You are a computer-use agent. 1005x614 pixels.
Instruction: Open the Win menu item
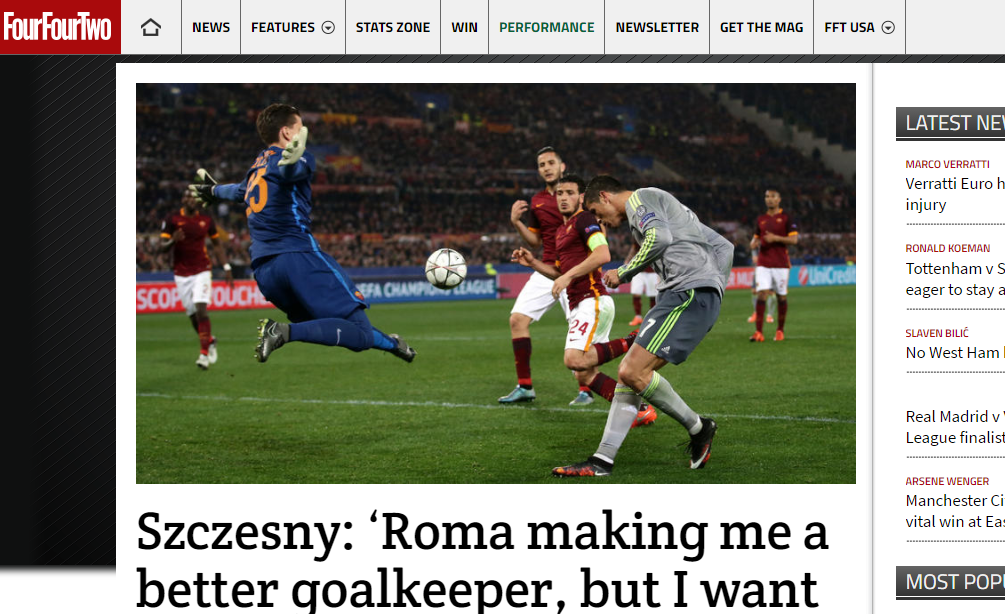point(465,28)
